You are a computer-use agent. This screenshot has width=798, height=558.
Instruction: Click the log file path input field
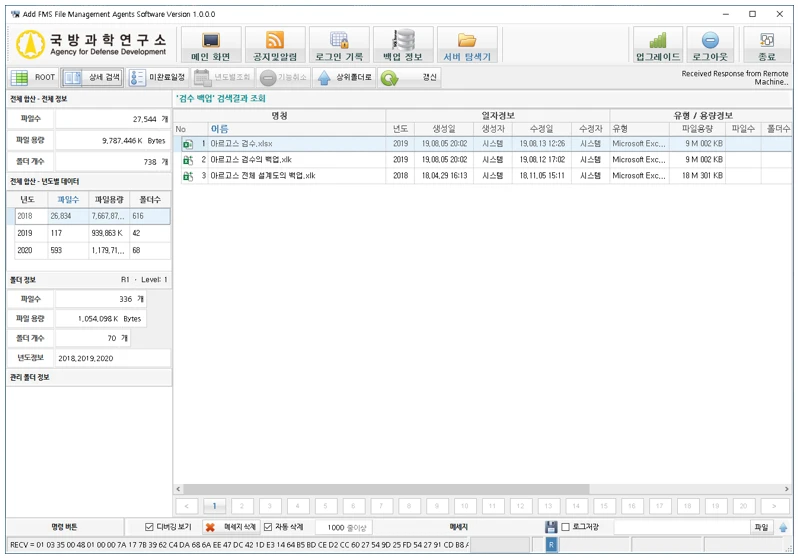[x=682, y=527]
